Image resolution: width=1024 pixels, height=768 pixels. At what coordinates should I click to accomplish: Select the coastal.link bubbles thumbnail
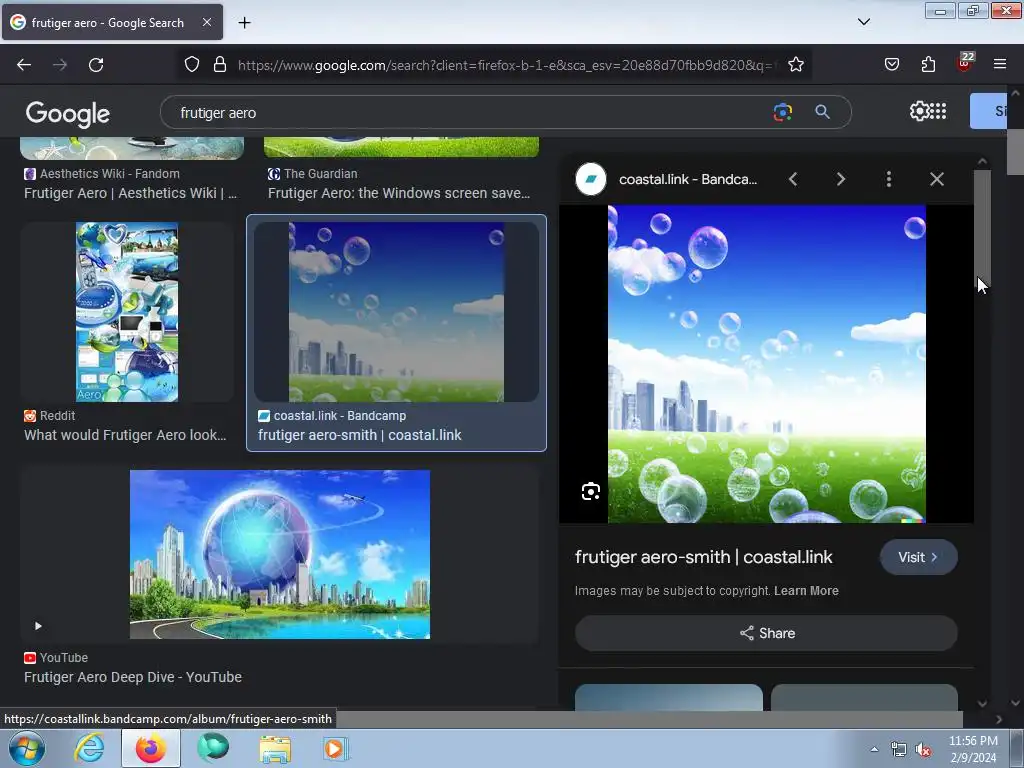pos(396,312)
